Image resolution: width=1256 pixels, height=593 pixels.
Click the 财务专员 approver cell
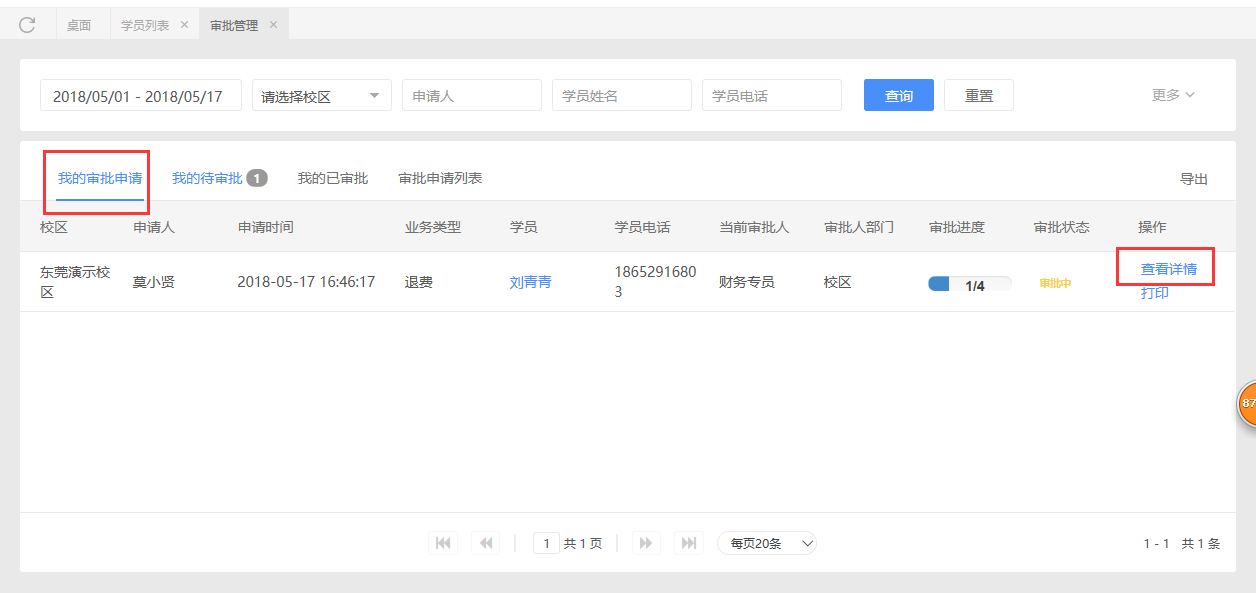point(747,282)
